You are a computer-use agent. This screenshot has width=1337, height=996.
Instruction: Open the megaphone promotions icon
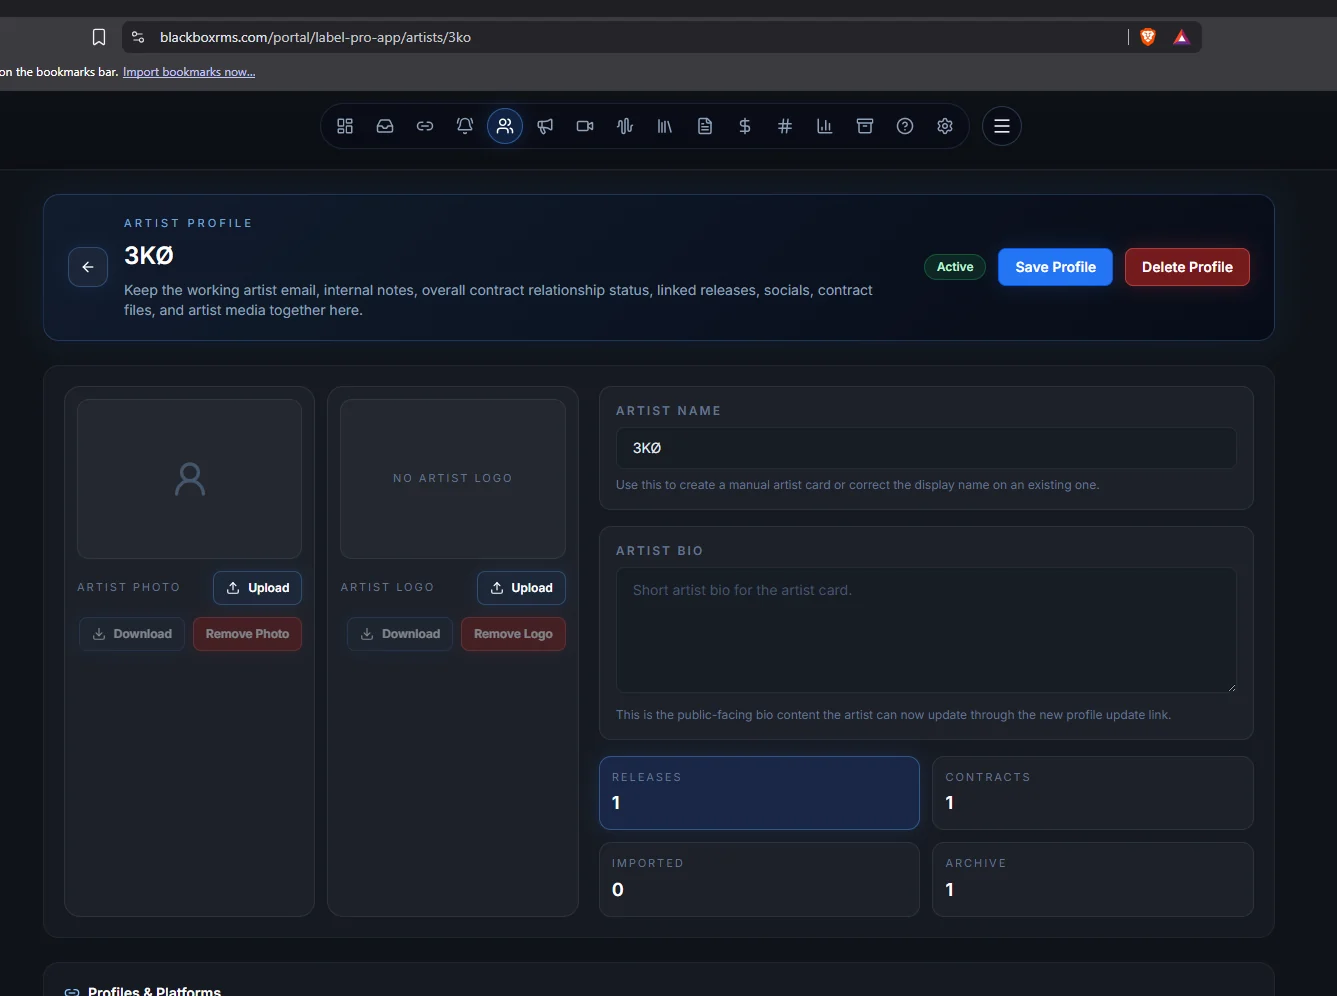tap(545, 126)
